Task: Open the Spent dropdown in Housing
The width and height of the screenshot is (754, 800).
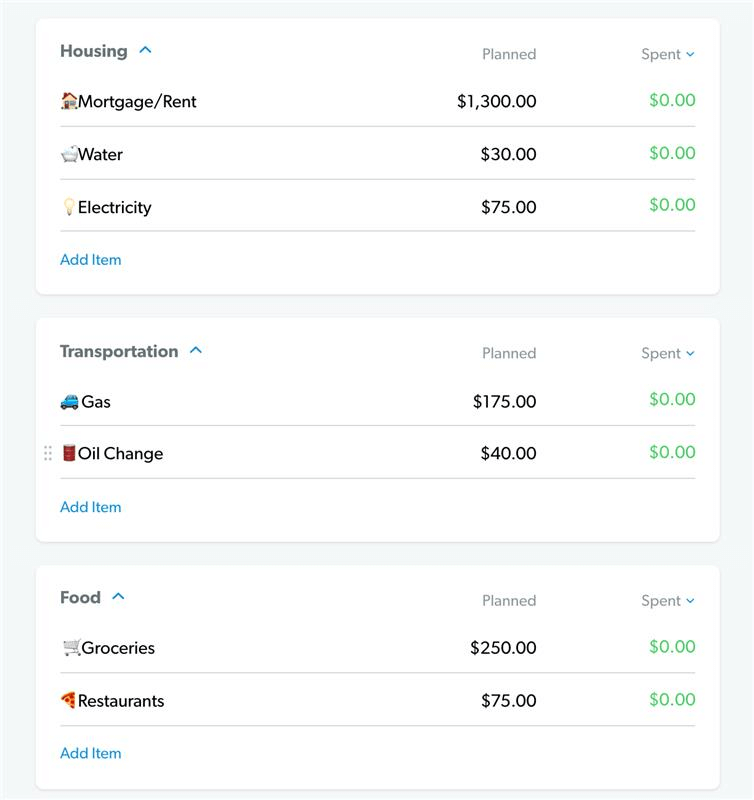Action: pos(668,54)
